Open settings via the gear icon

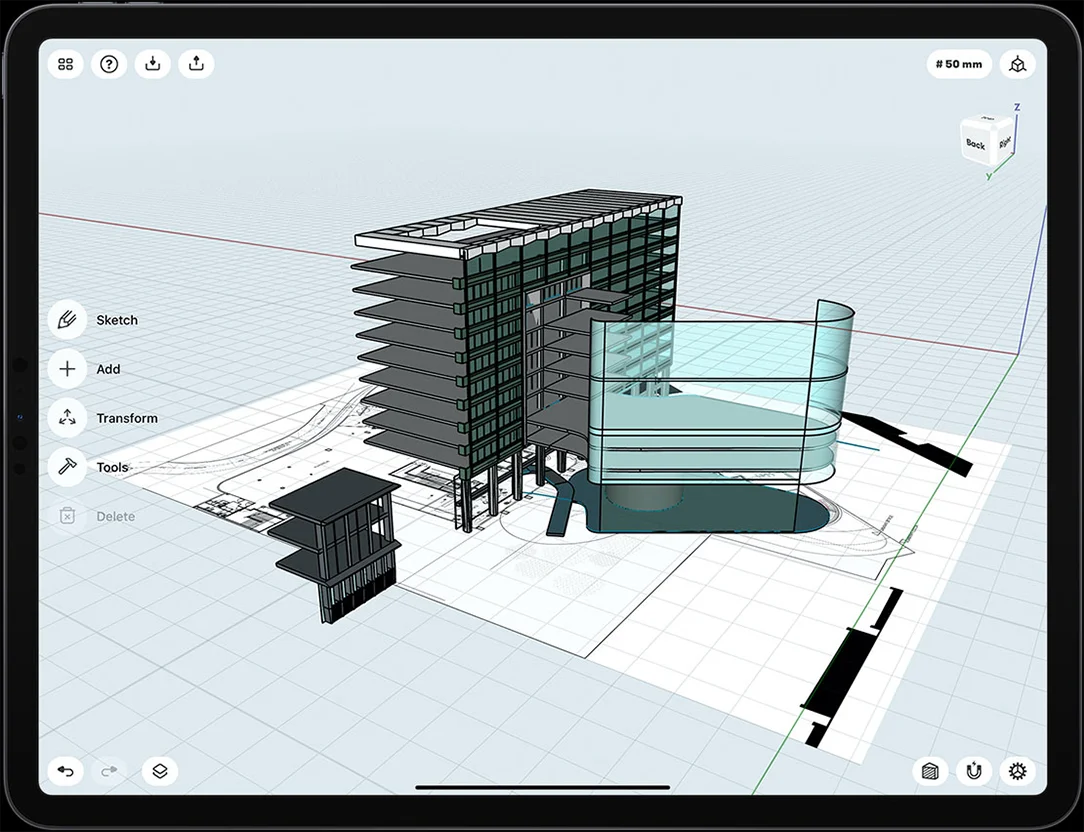(1018, 771)
